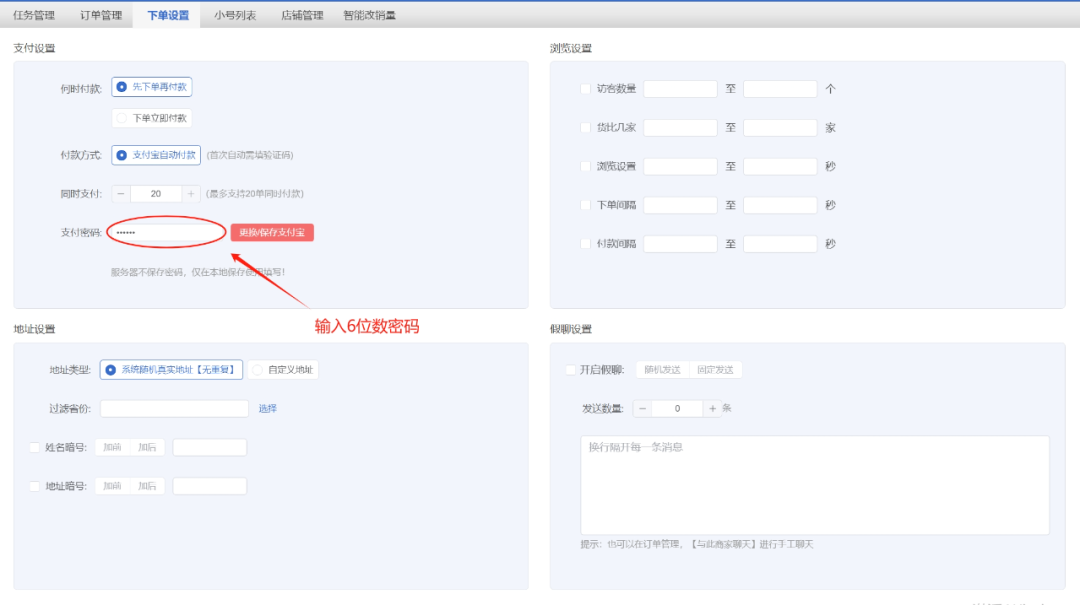Enable the 开启假聊 checkbox
The image size is (1080, 605).
[570, 370]
